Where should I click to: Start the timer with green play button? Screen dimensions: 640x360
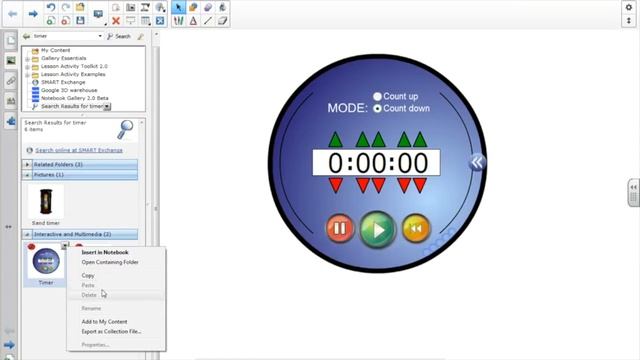click(x=378, y=229)
